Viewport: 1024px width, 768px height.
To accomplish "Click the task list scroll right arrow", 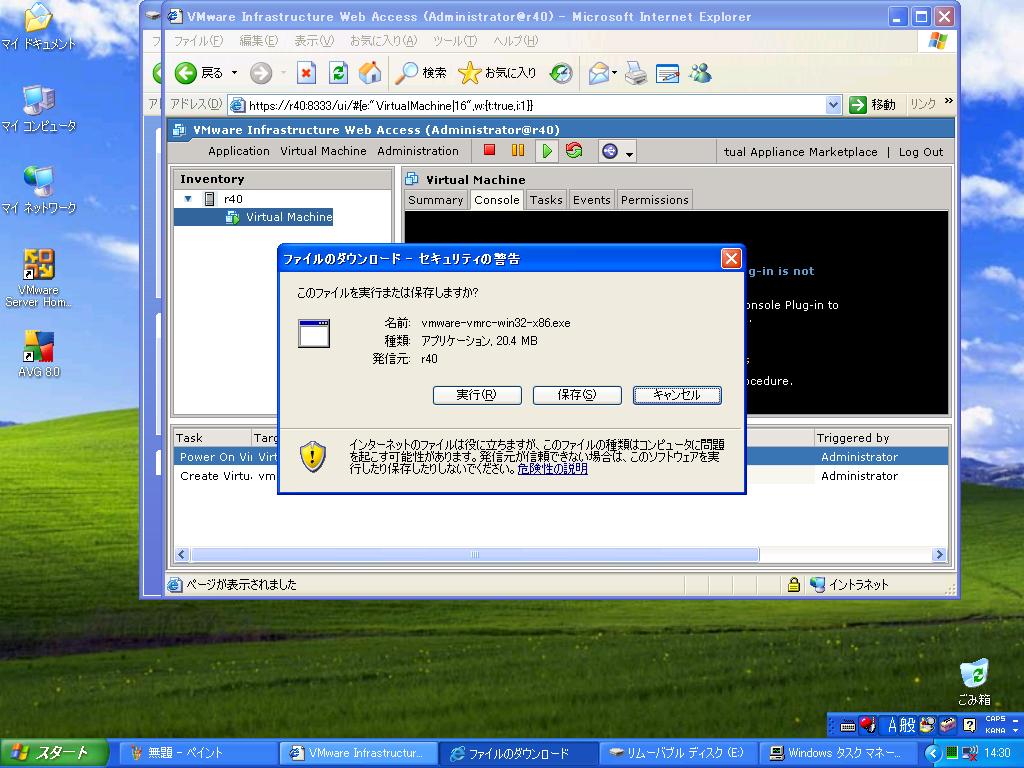I will click(x=939, y=555).
